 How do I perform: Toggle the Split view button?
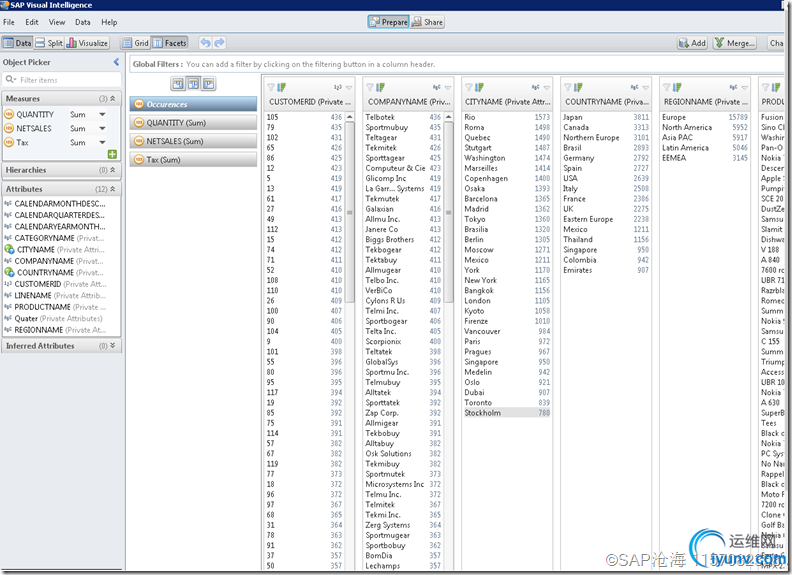pos(49,43)
